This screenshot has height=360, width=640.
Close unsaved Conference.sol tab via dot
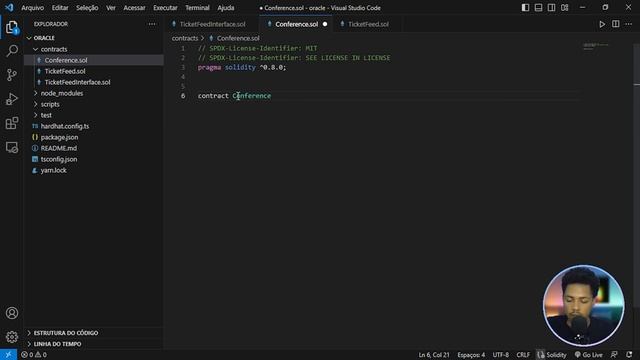tap(325, 24)
